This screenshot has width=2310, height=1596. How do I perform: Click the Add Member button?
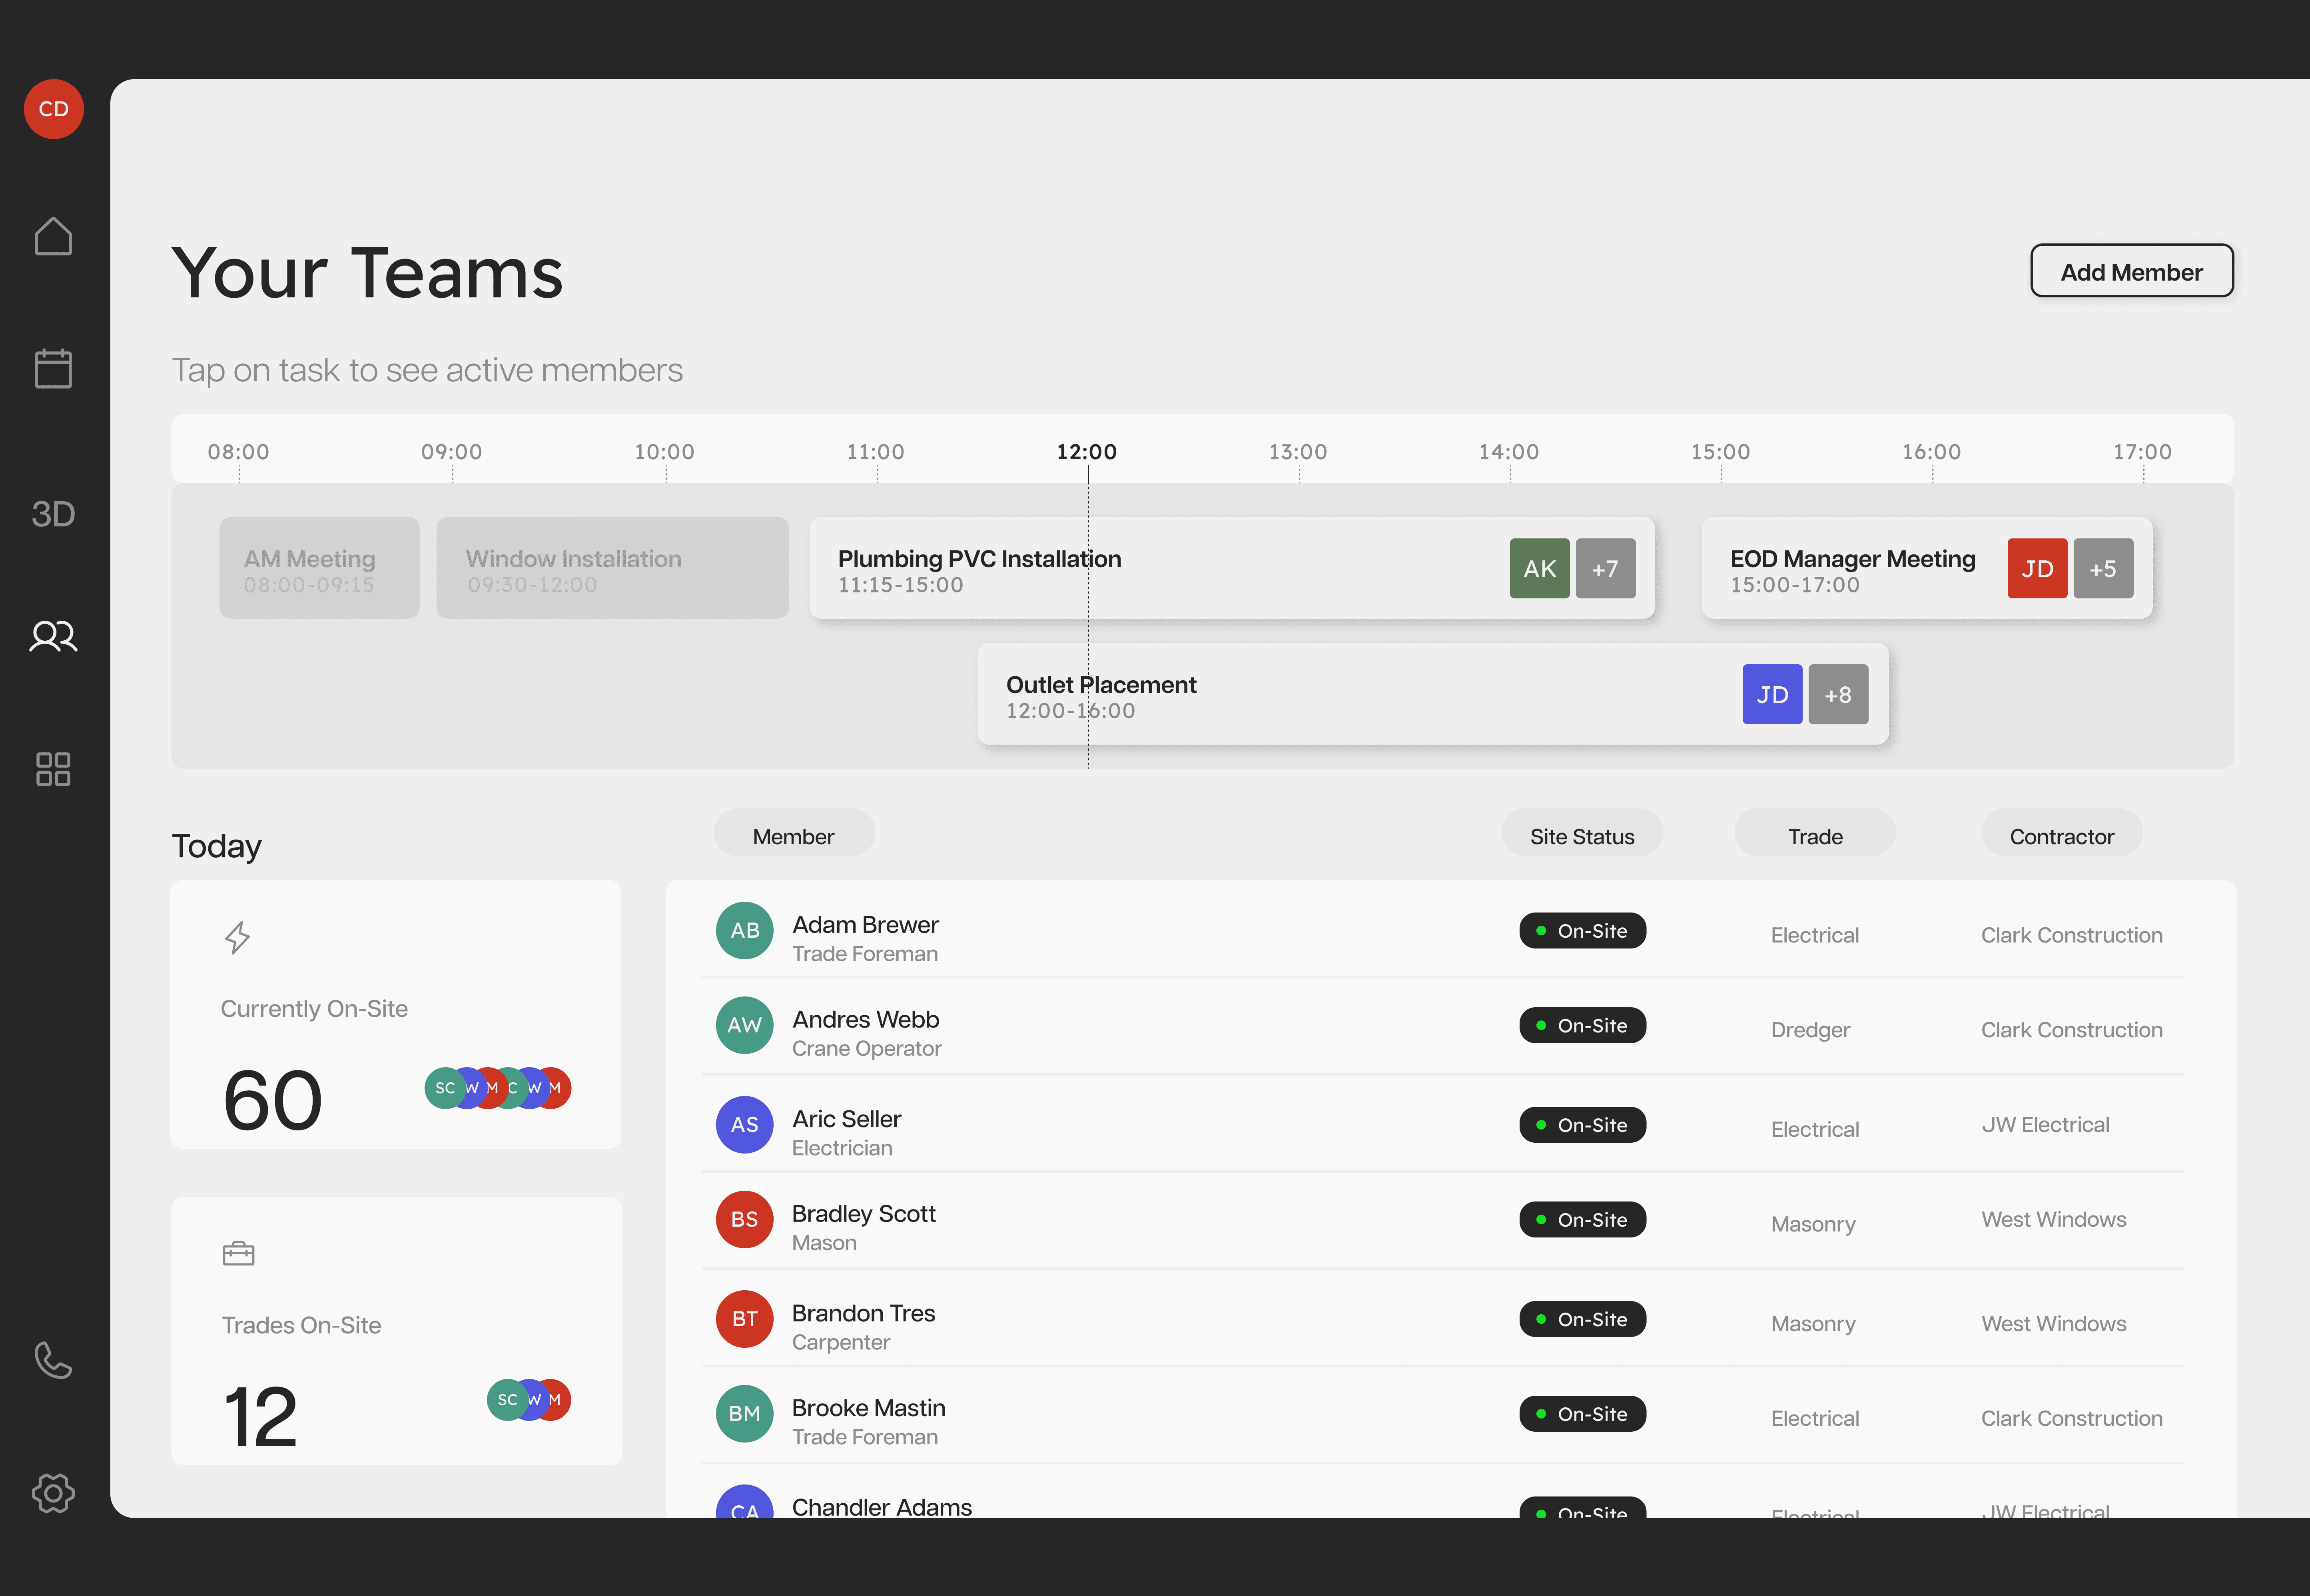(2131, 271)
